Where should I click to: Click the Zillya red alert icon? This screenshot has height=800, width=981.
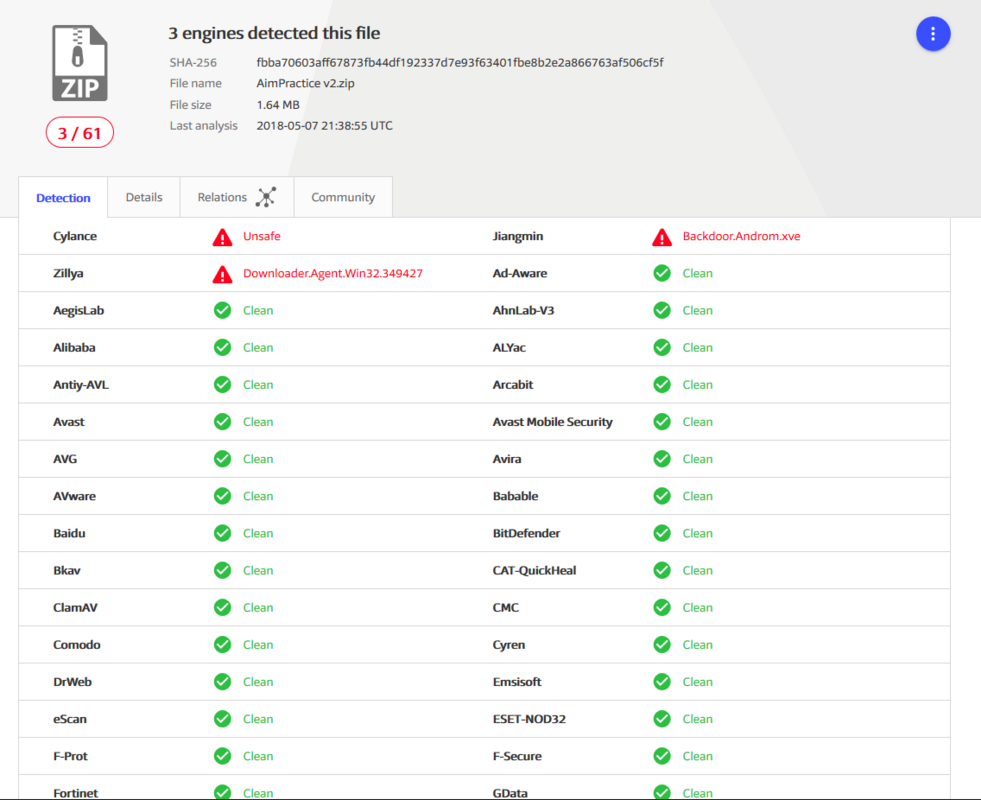222,274
